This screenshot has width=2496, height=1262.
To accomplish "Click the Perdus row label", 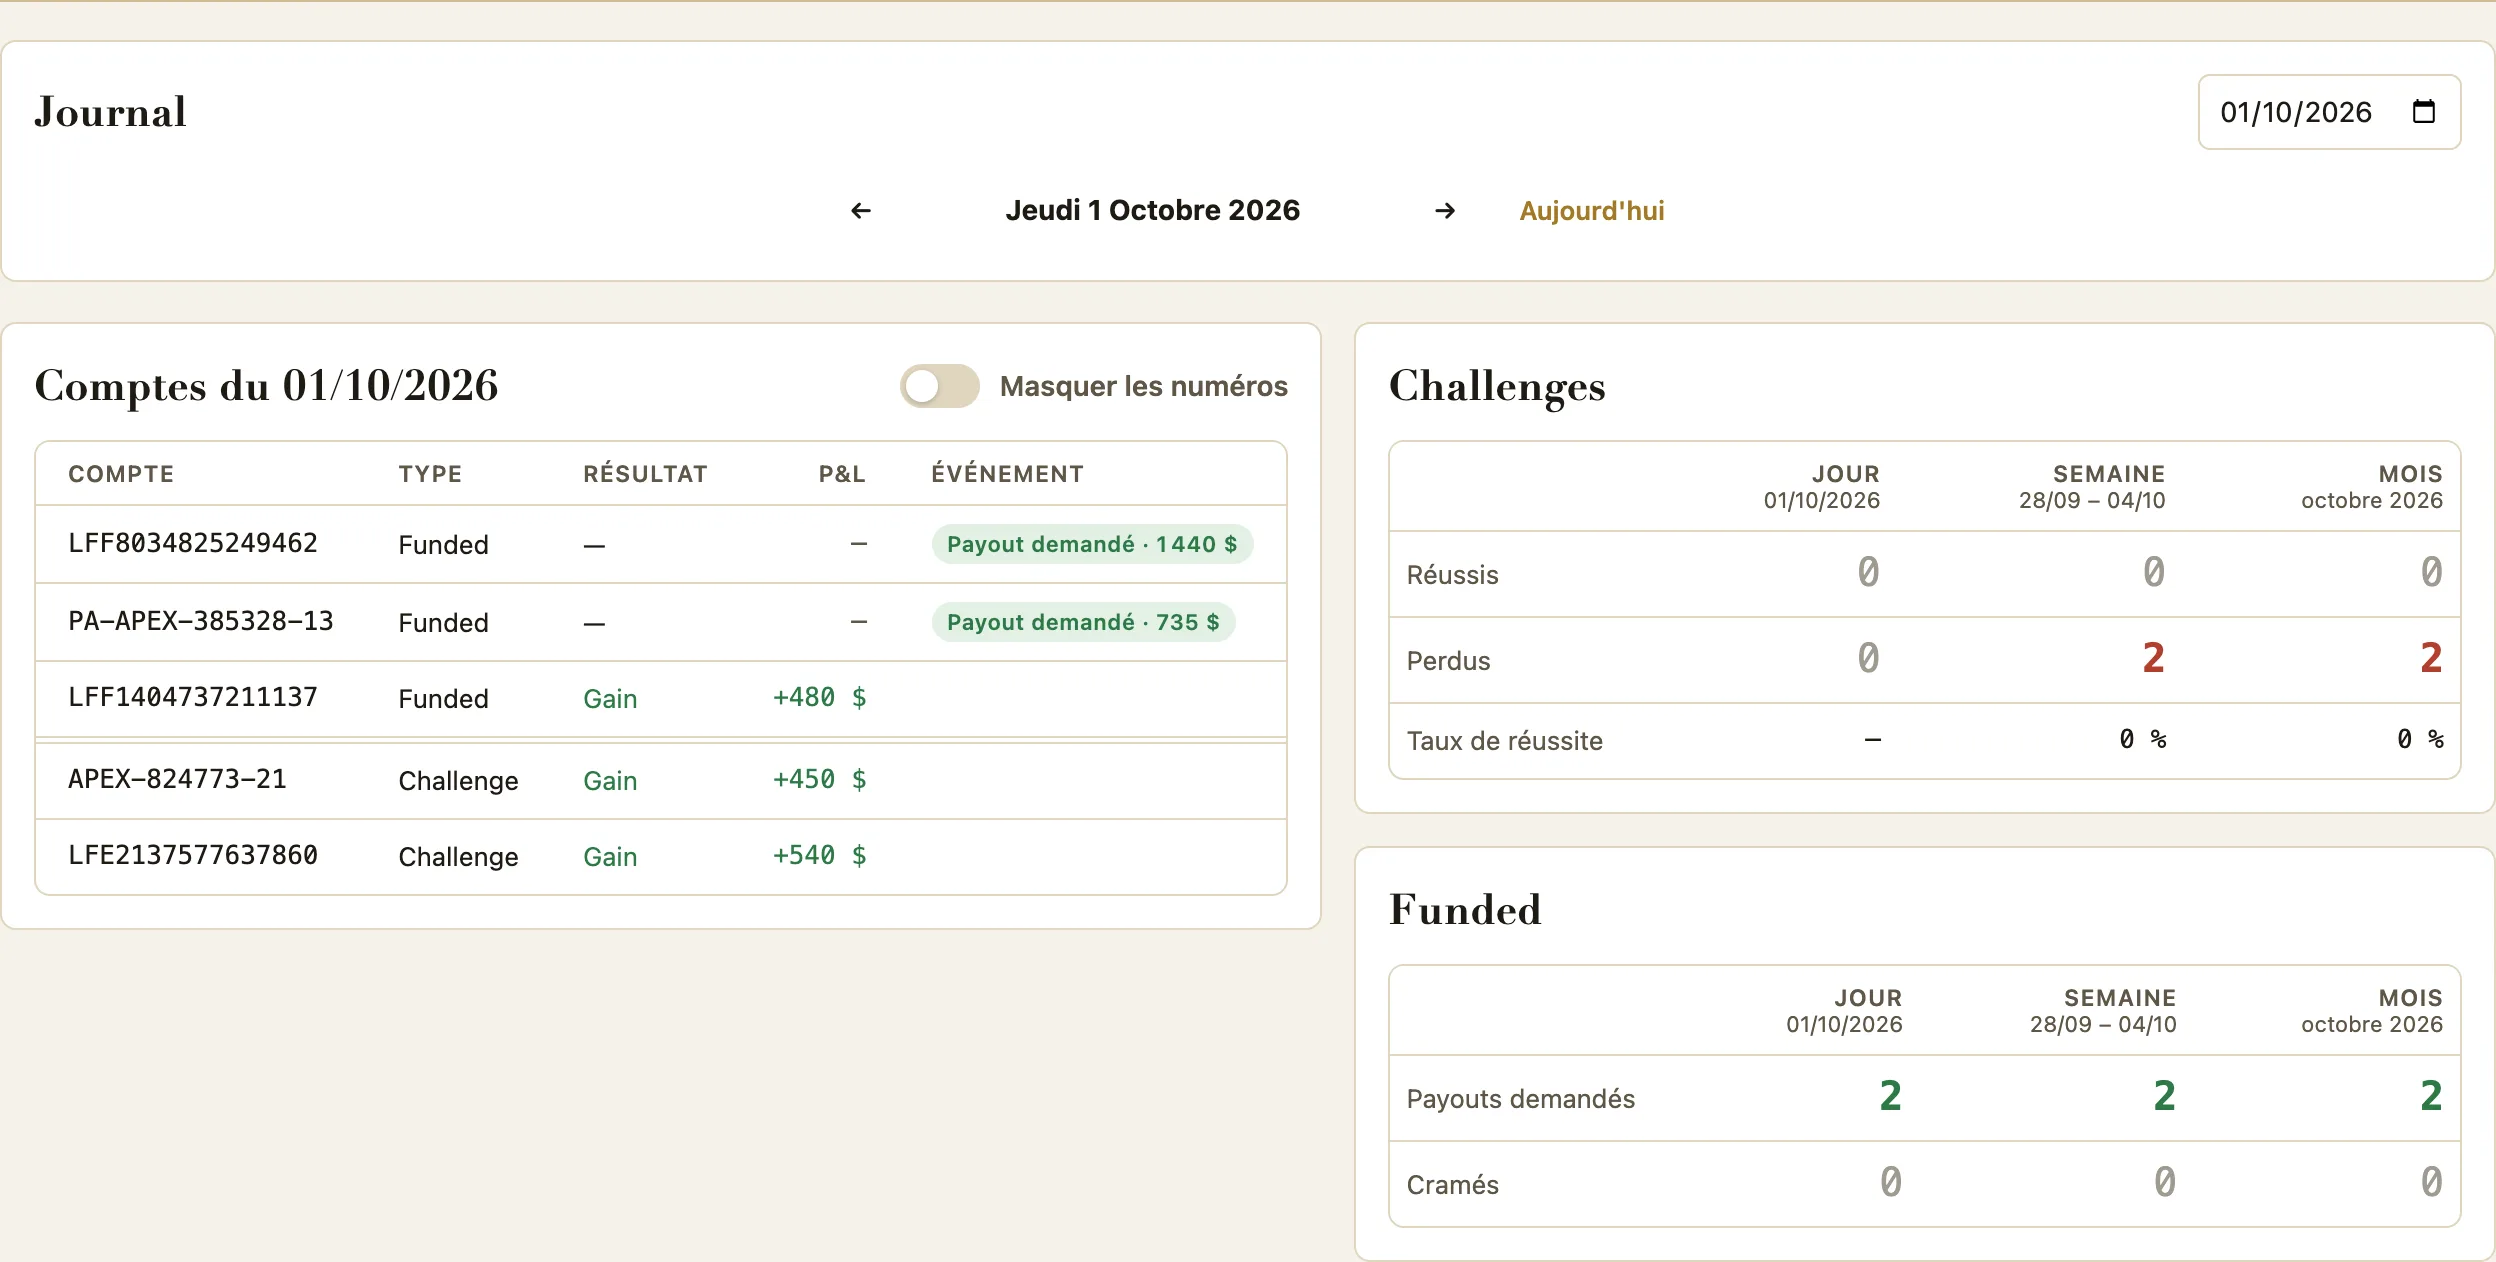I will point(1448,661).
